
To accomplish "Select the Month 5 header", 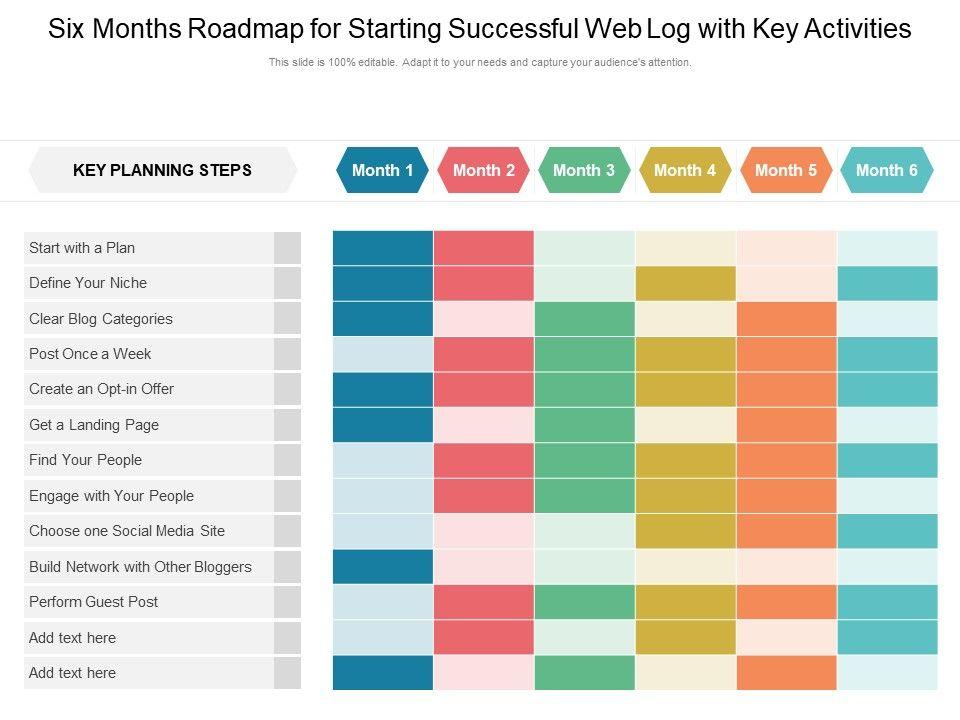I will 786,170.
